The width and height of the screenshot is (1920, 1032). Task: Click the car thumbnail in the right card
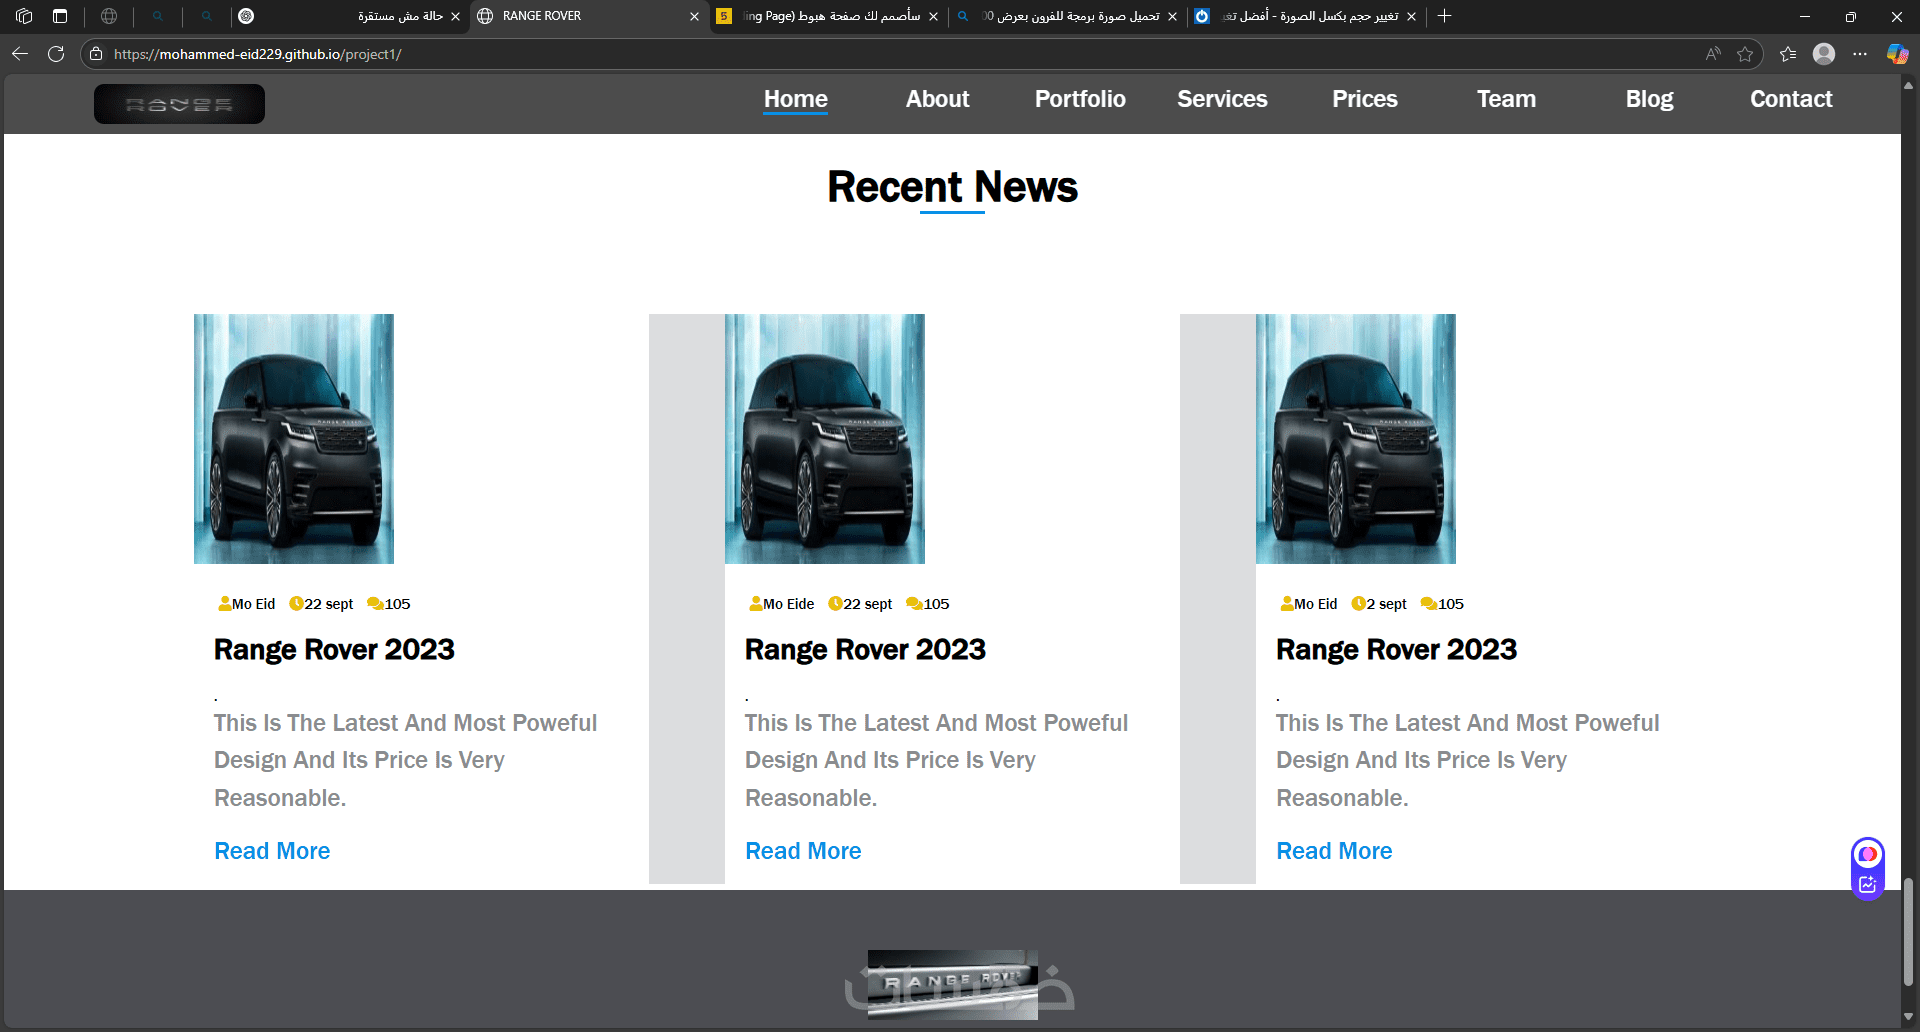[1356, 439]
